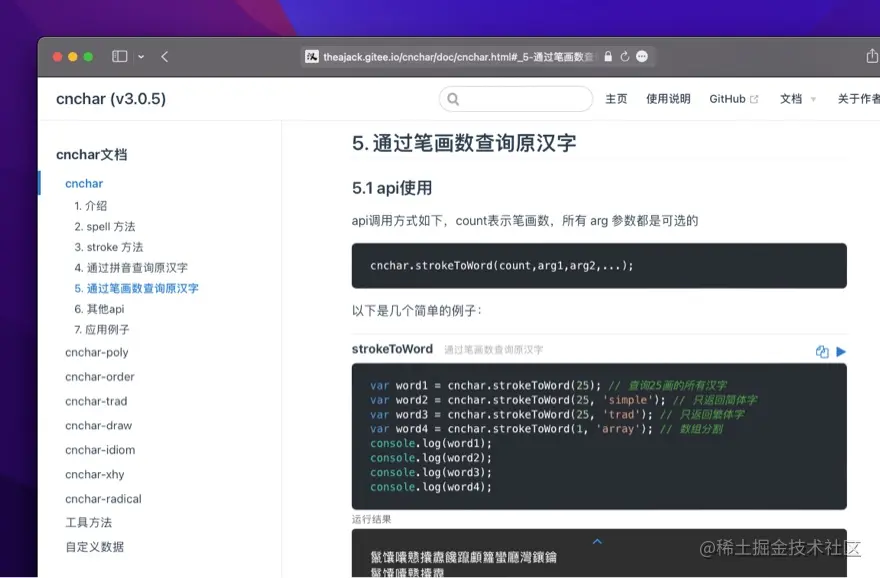Open cnchar-trad sidebar section
This screenshot has height=578, width=880.
[x=96, y=401]
